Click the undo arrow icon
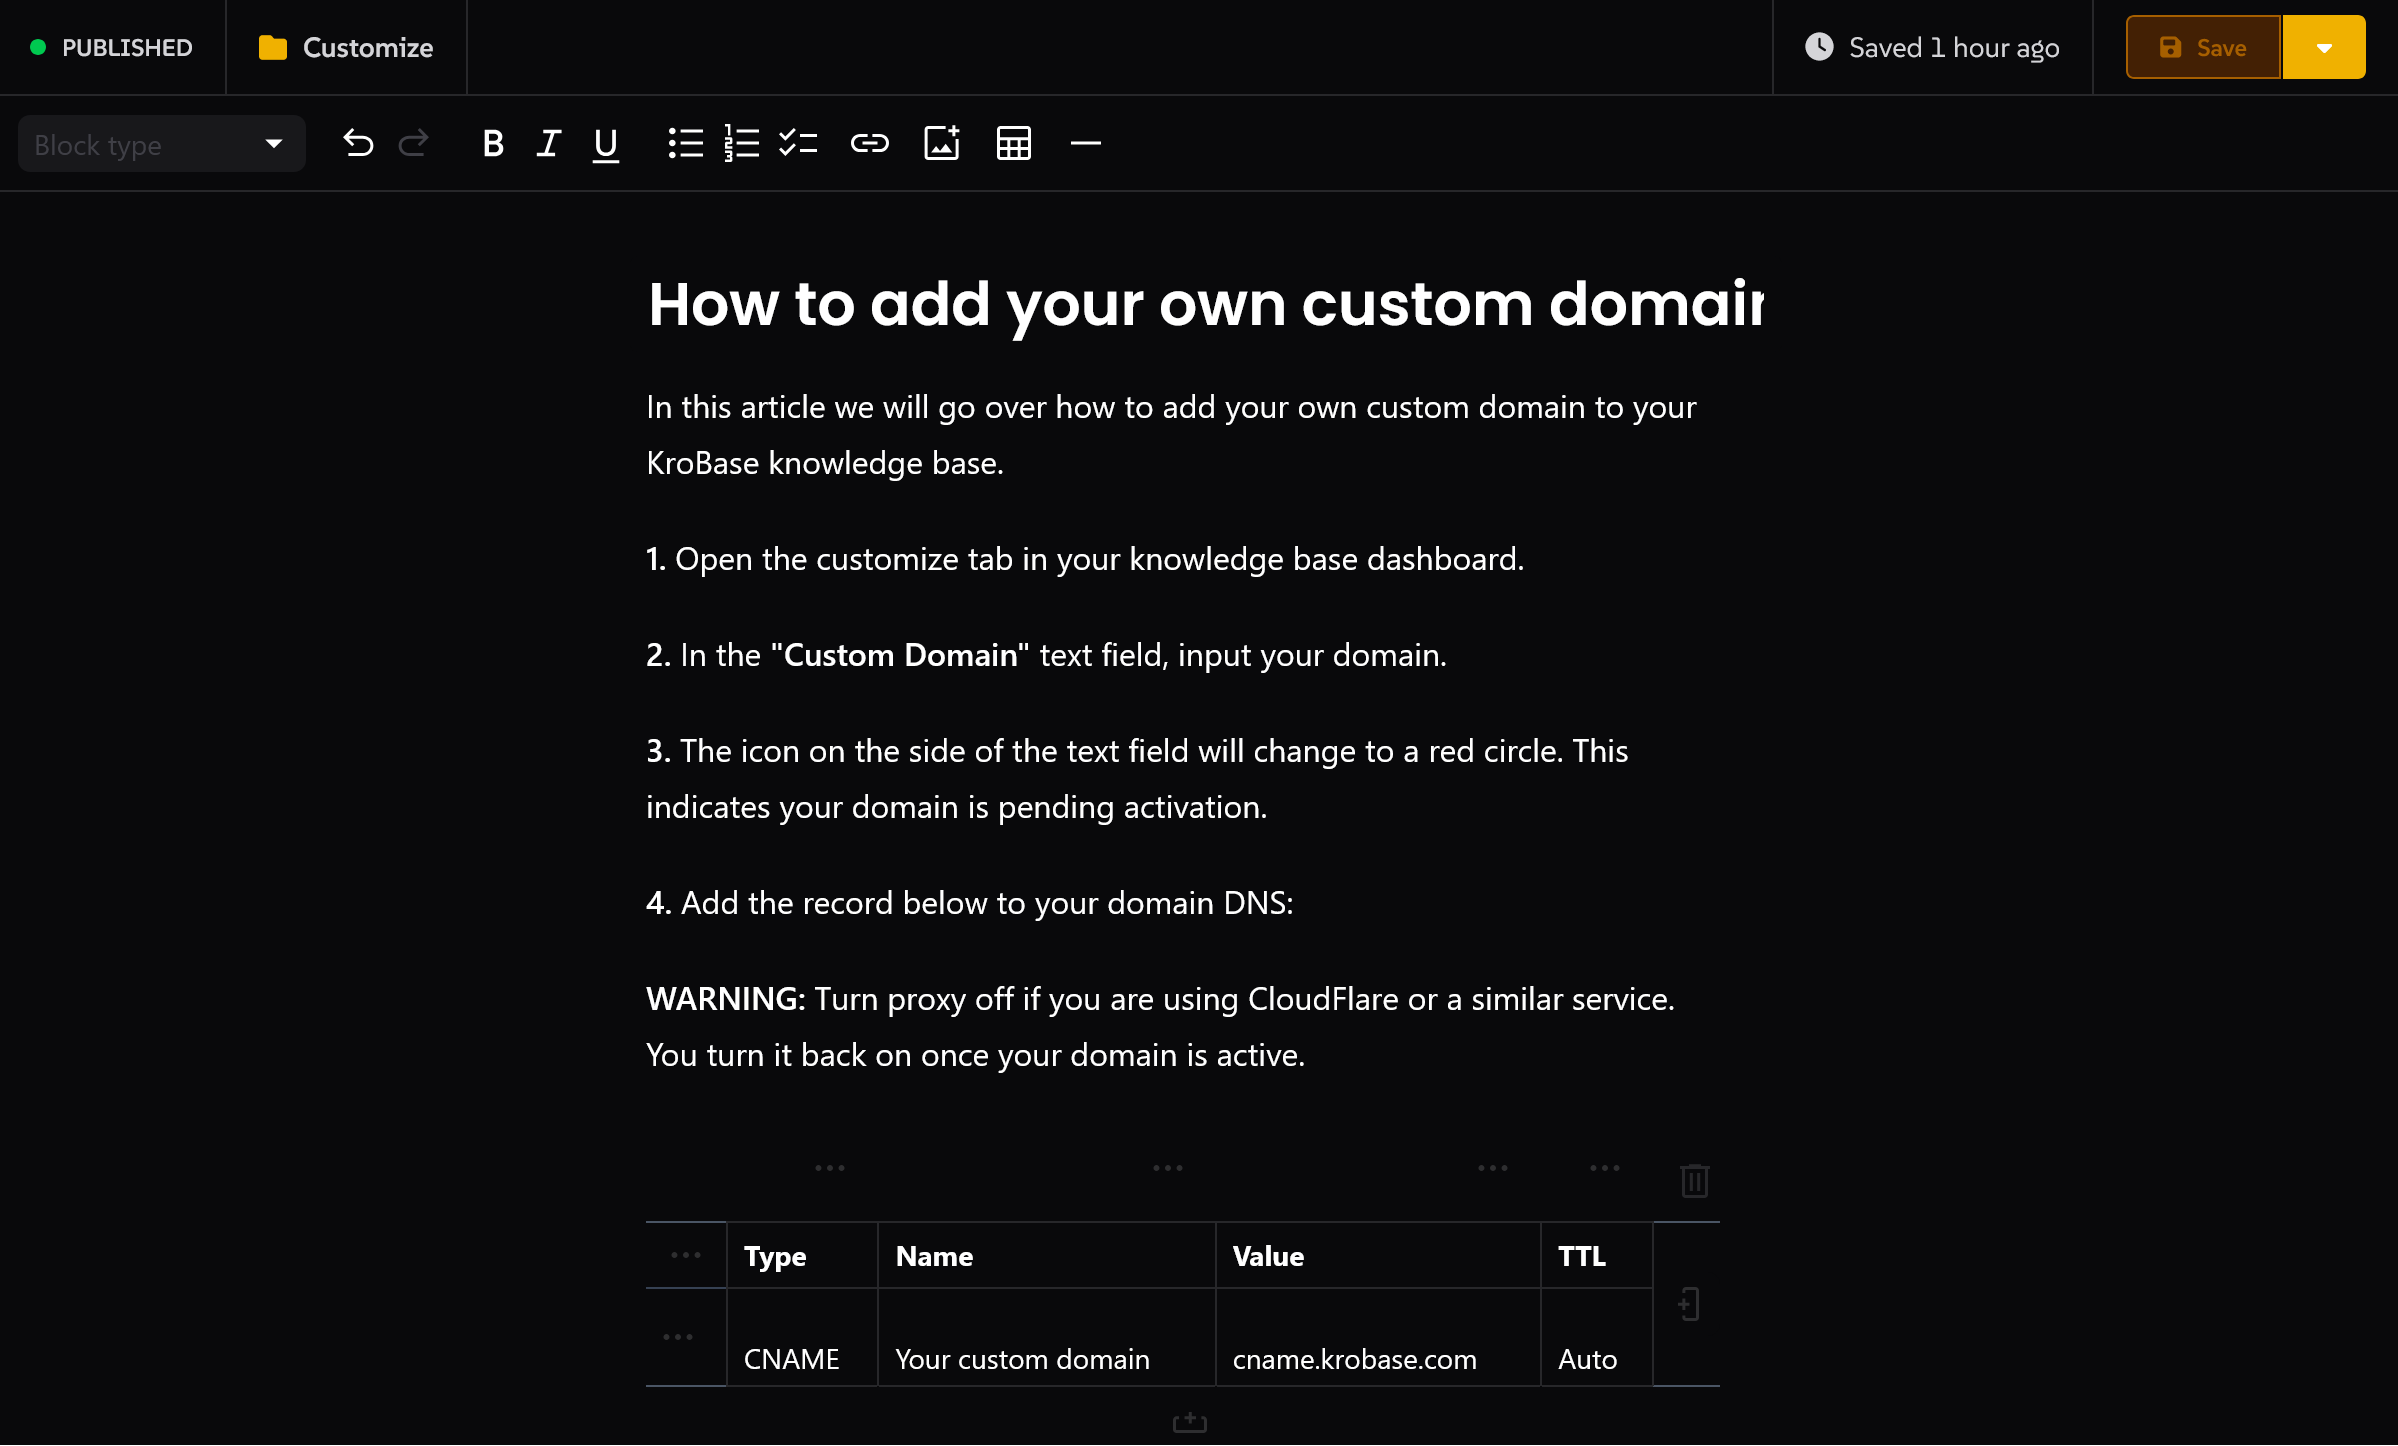The image size is (2398, 1446). [358, 144]
